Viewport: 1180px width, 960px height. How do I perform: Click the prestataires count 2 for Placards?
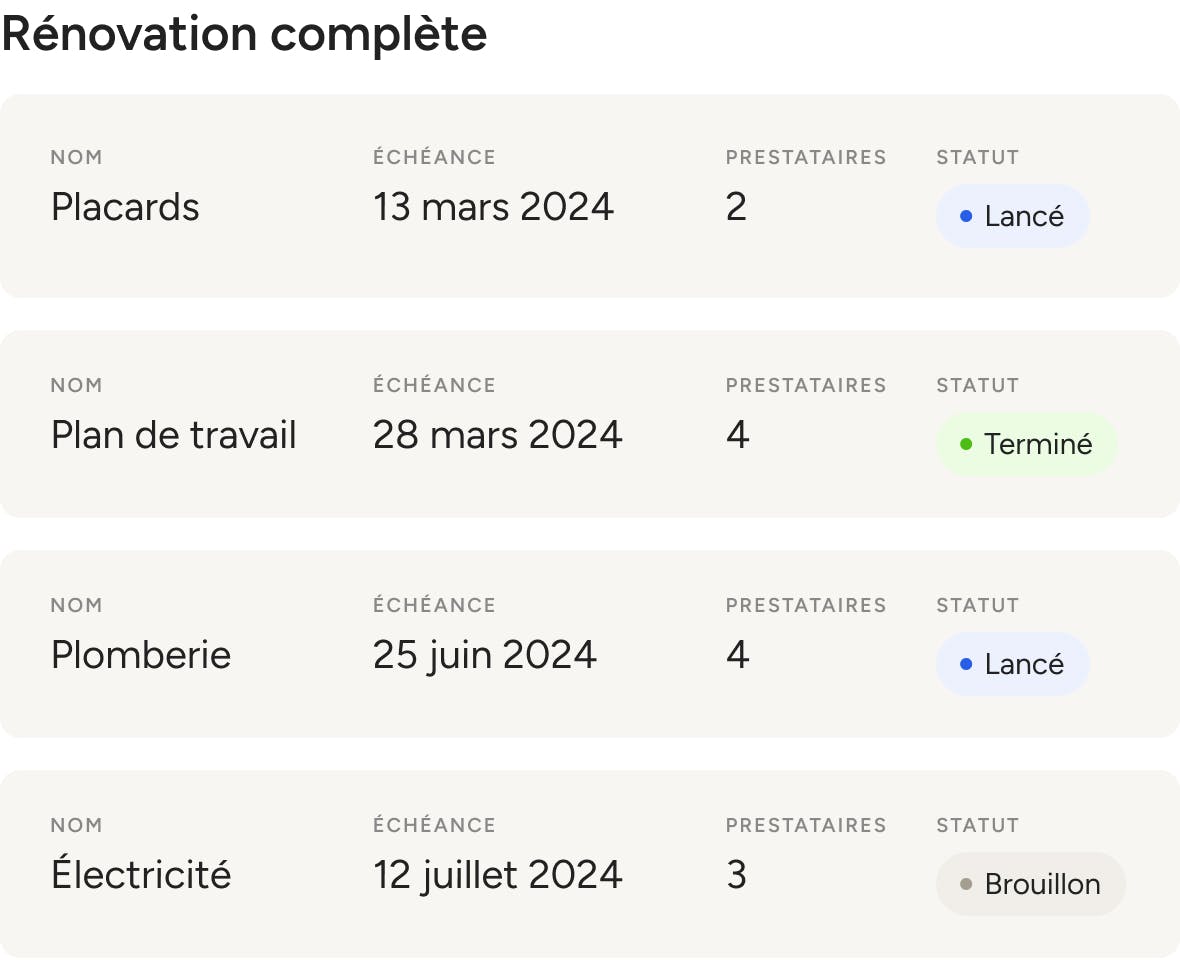click(x=737, y=207)
